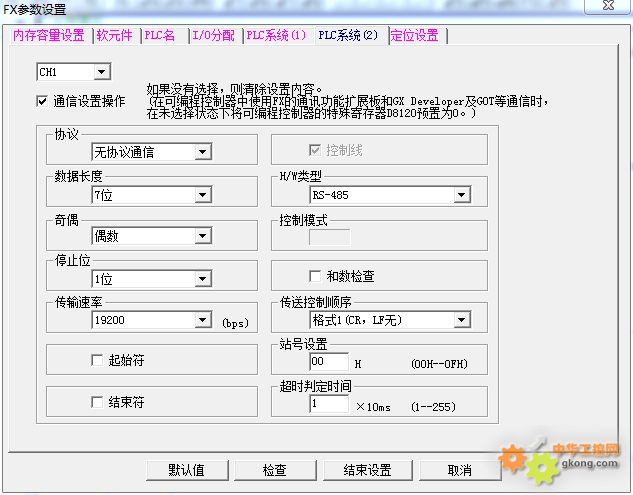
Task: Toggle the 通信设置操作 checkbox
Action: (x=42, y=101)
